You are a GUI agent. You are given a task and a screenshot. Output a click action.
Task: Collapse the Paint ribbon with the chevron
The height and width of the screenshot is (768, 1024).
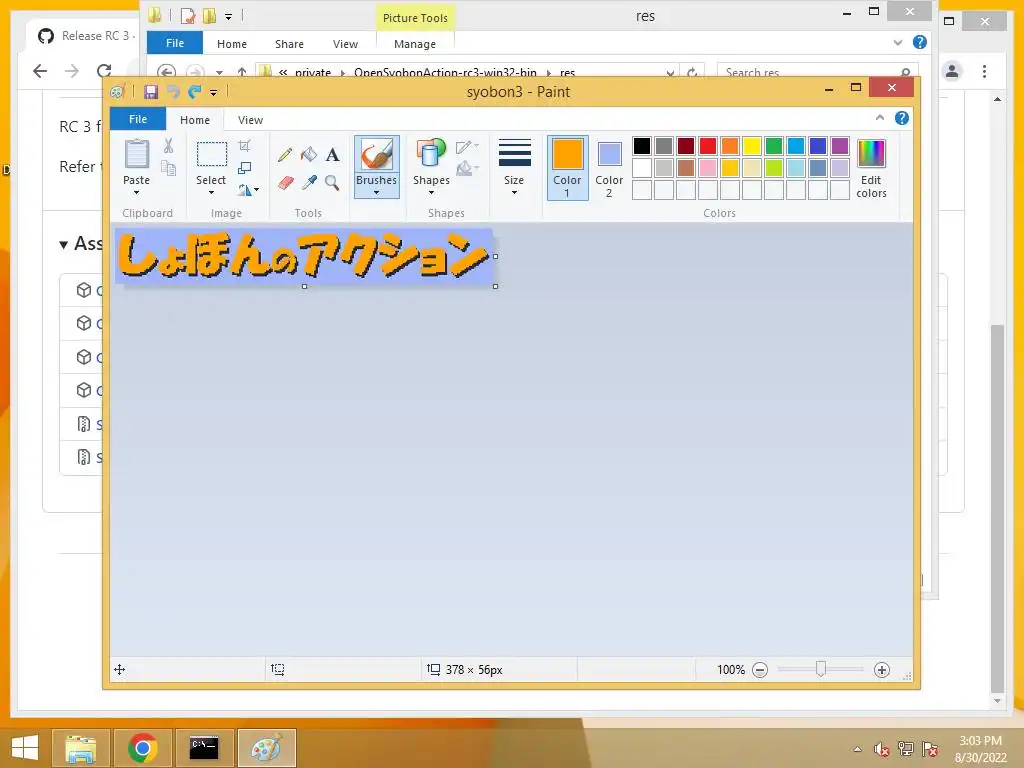click(880, 118)
